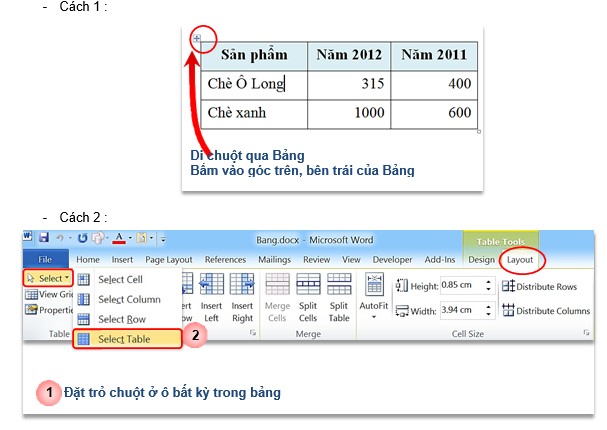607x430 pixels.
Task: Click the Split Table icon
Action: tap(339, 285)
